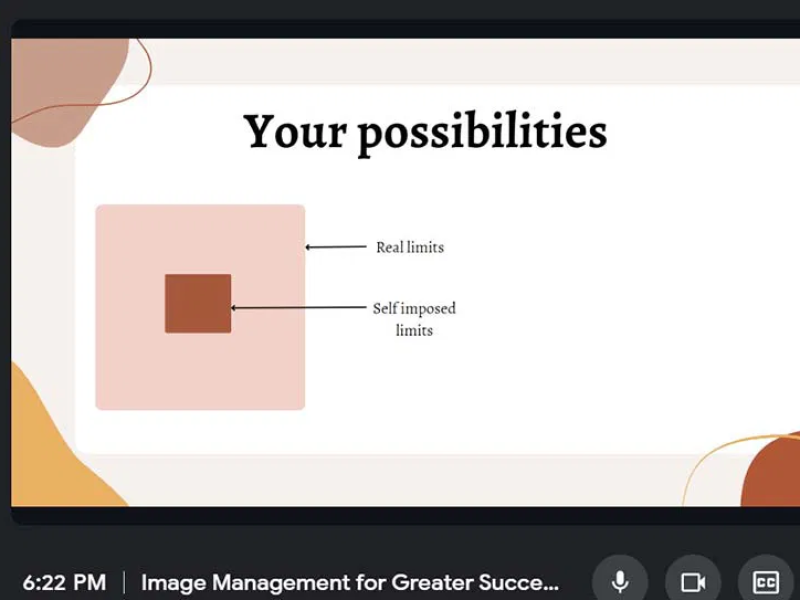Click the 'Self imposed limits' label
This screenshot has height=600, width=800.
tap(414, 319)
